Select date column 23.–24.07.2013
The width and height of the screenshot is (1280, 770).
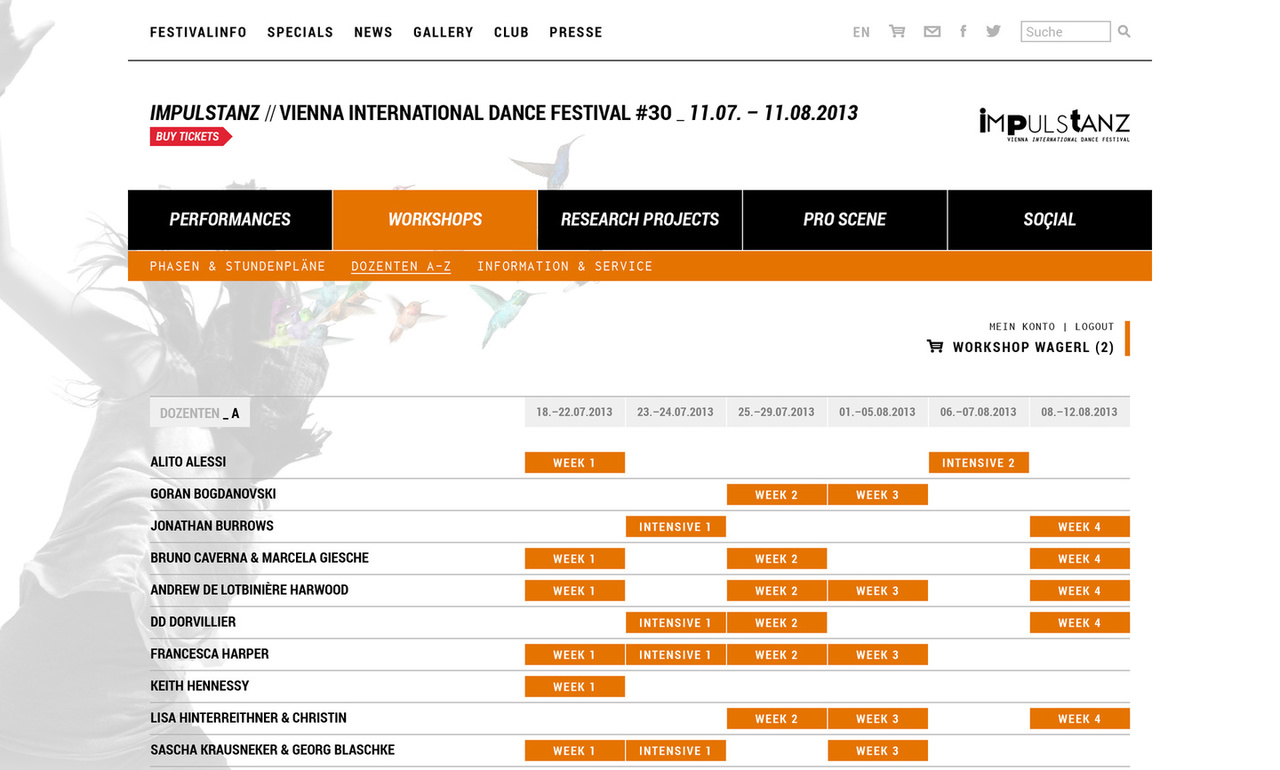[x=675, y=412]
